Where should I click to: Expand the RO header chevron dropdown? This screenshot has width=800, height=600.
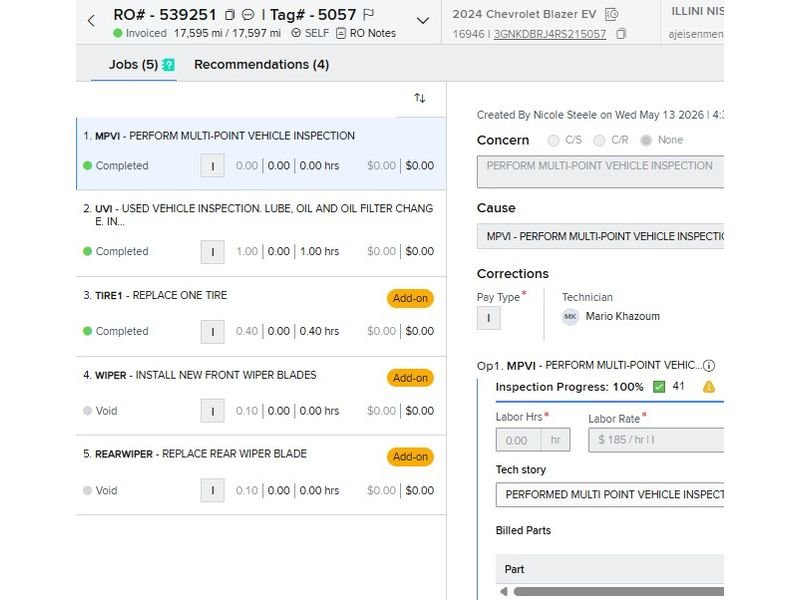tap(422, 21)
